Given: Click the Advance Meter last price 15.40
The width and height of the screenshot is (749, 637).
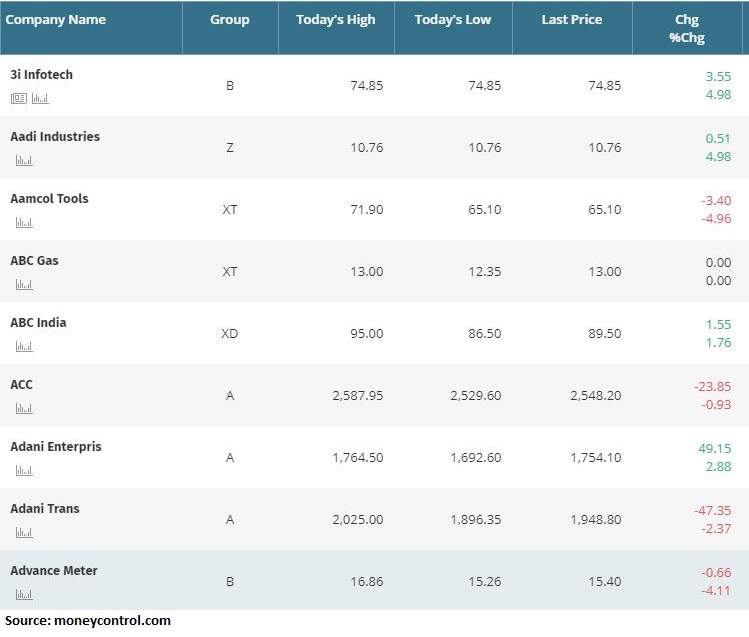Looking at the screenshot, I should 603,581.
